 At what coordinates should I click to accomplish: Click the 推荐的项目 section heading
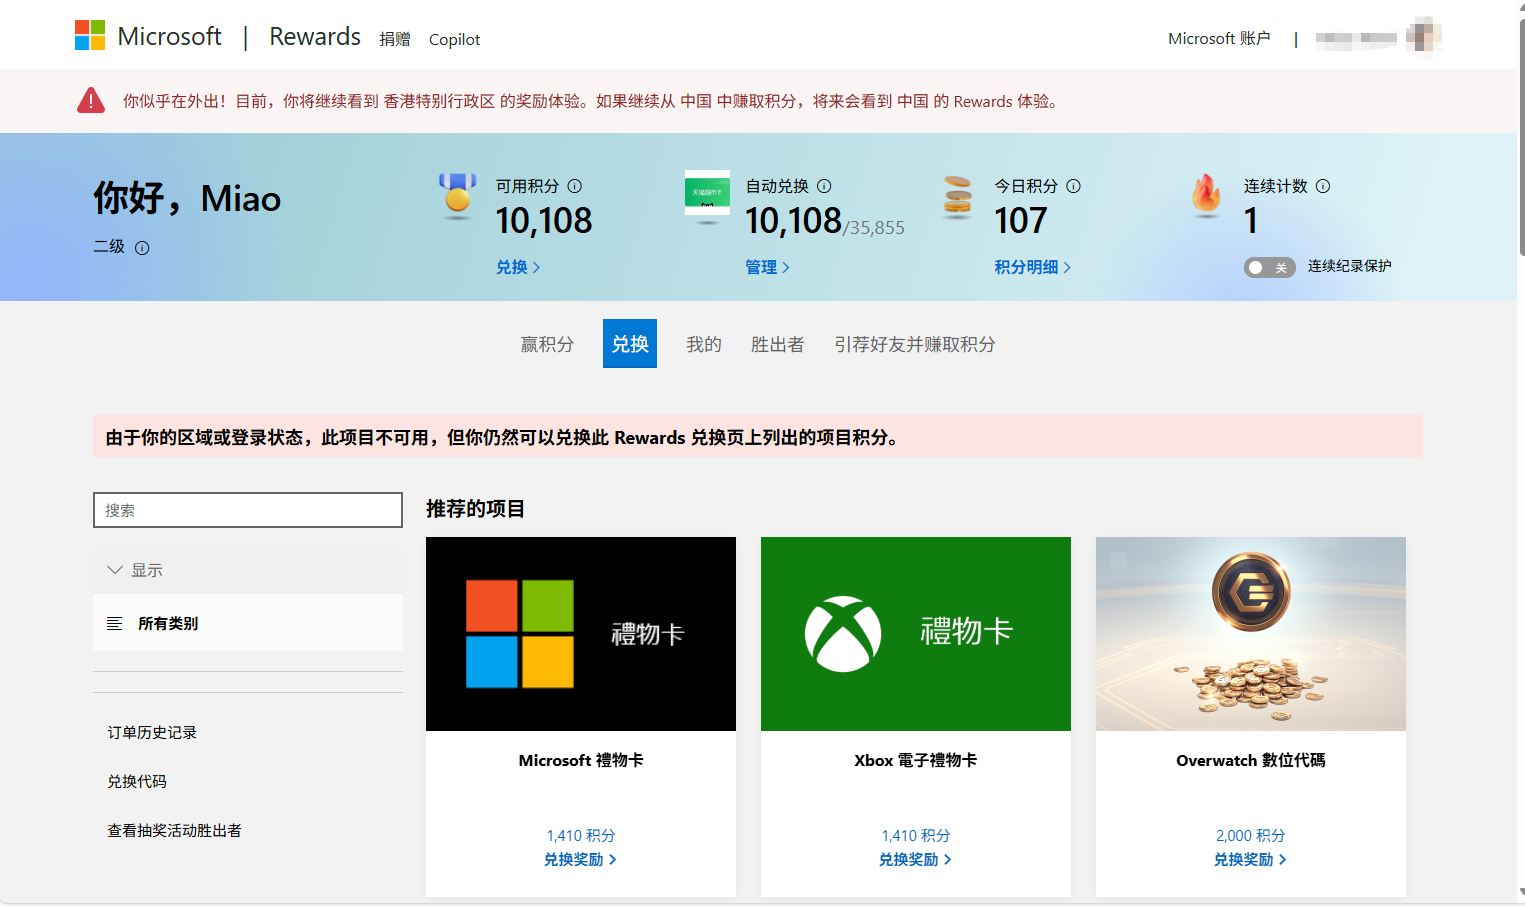click(x=475, y=509)
